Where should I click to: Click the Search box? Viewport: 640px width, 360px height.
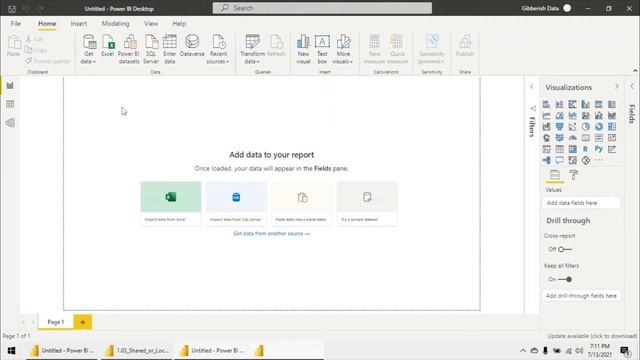[x=322, y=8]
